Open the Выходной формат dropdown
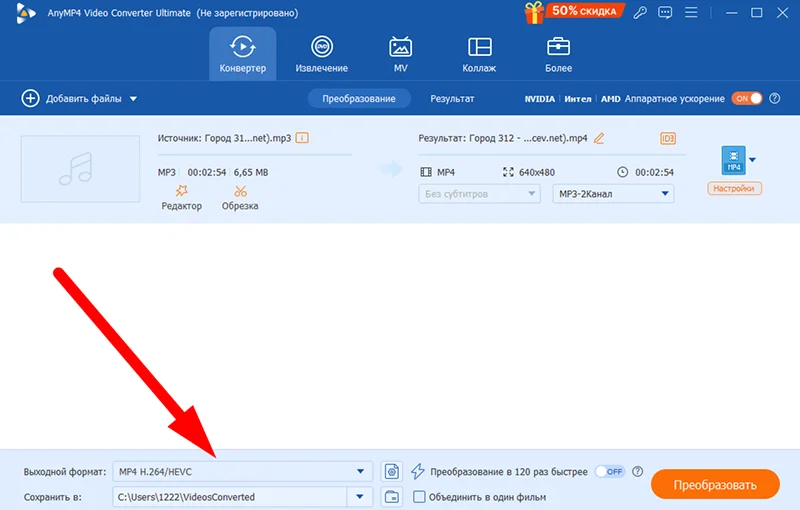The width and height of the screenshot is (800, 510). 242,472
